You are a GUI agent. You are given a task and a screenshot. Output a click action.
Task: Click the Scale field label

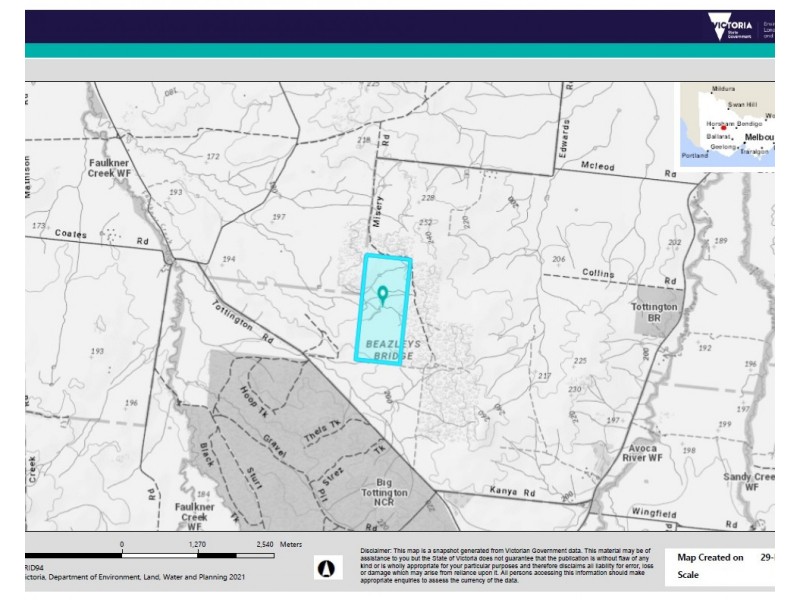688,575
